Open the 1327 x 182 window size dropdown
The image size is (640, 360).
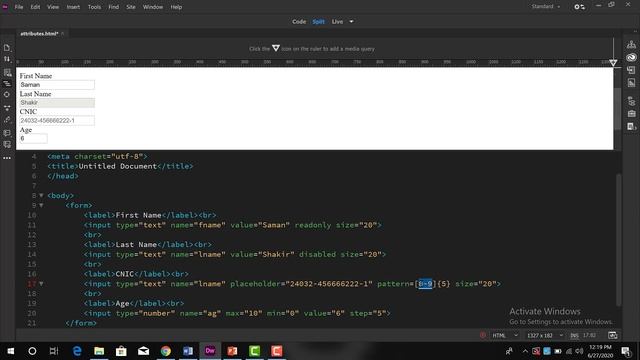[545, 336]
